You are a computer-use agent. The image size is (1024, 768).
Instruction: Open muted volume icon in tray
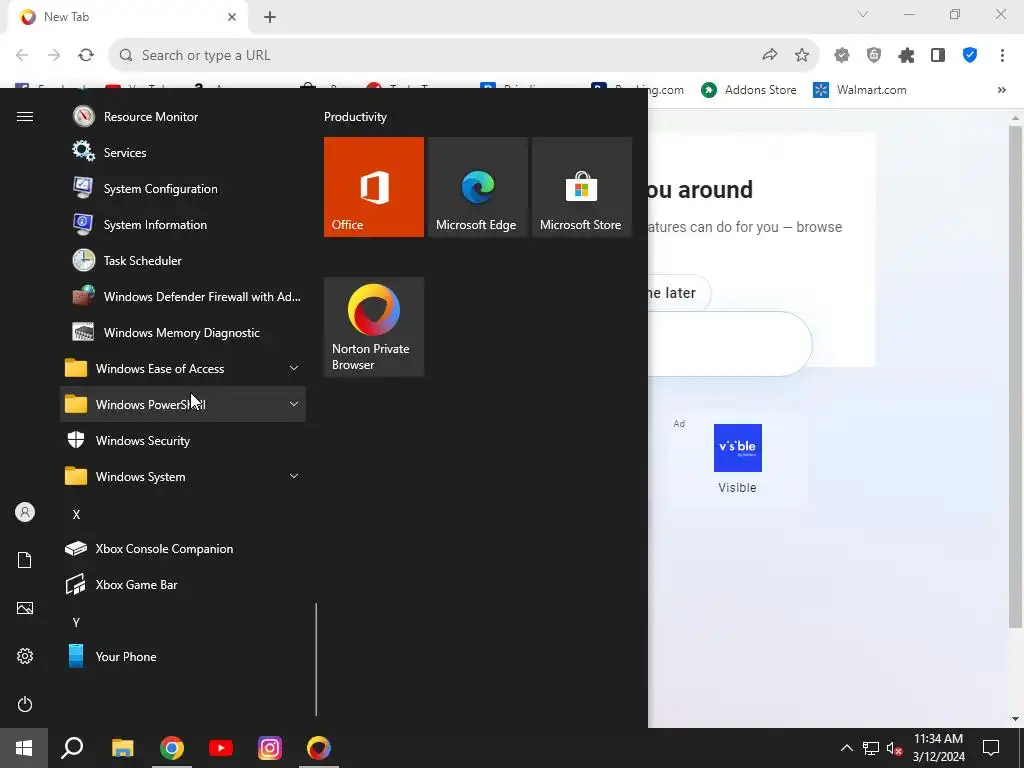point(894,748)
